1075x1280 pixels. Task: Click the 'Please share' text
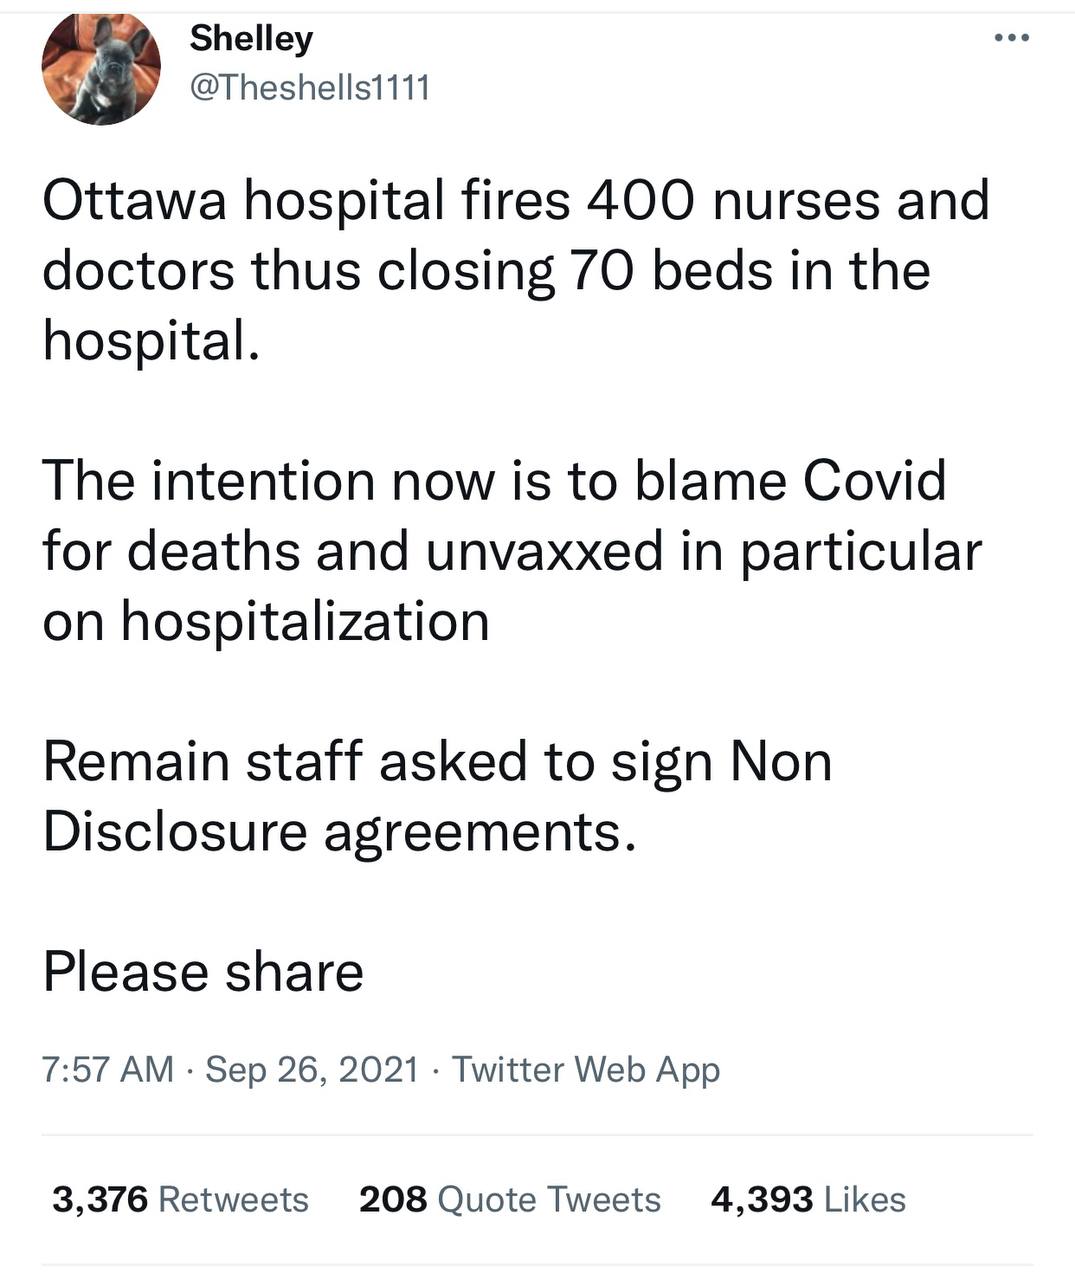[203, 972]
